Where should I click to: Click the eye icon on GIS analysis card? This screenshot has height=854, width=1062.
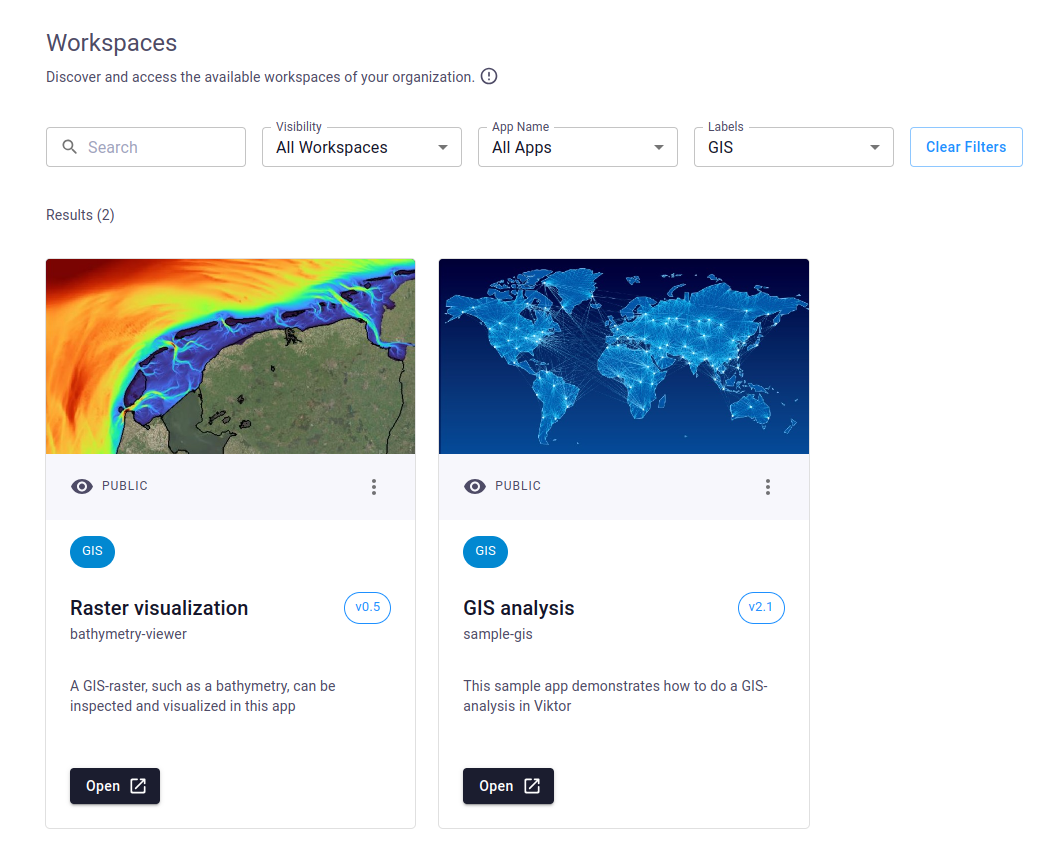pos(475,486)
